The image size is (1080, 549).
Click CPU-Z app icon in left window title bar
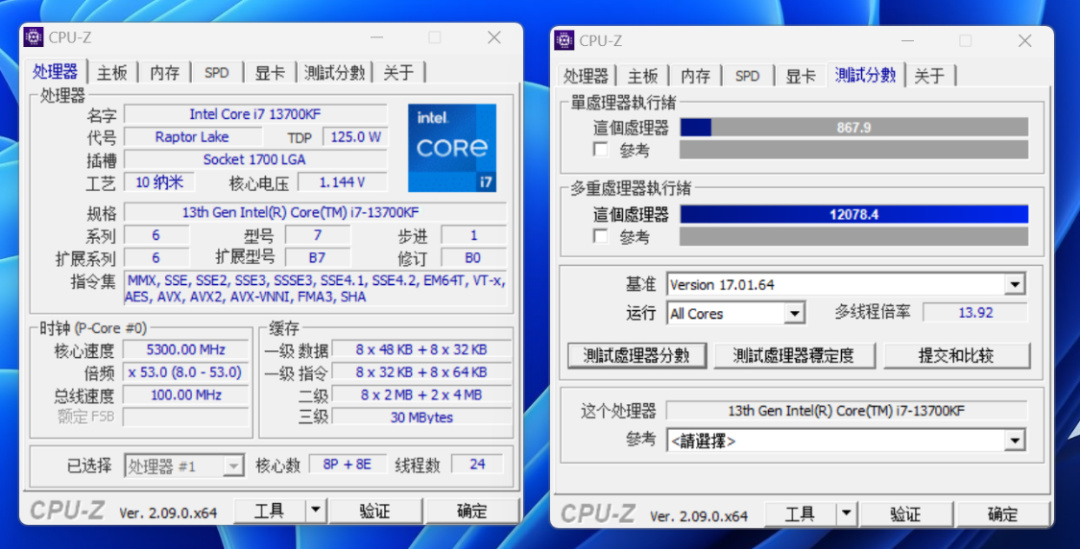33,37
